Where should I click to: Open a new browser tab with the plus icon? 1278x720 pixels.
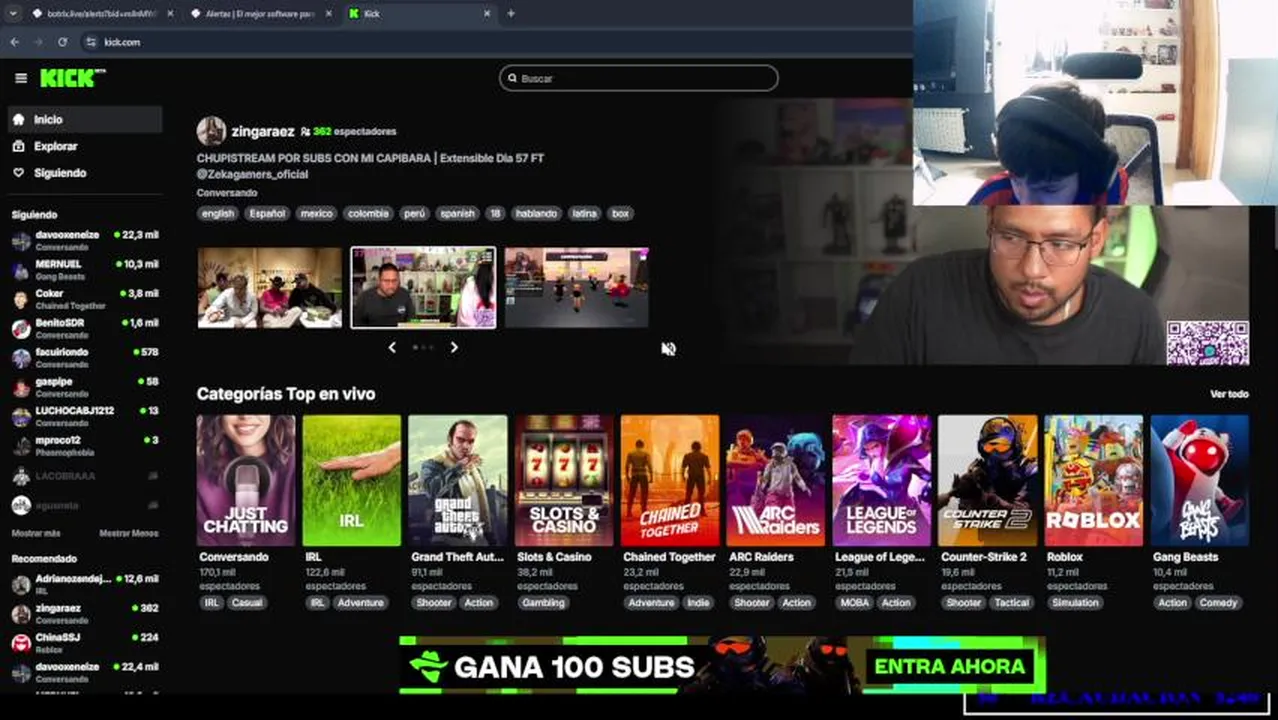(511, 13)
